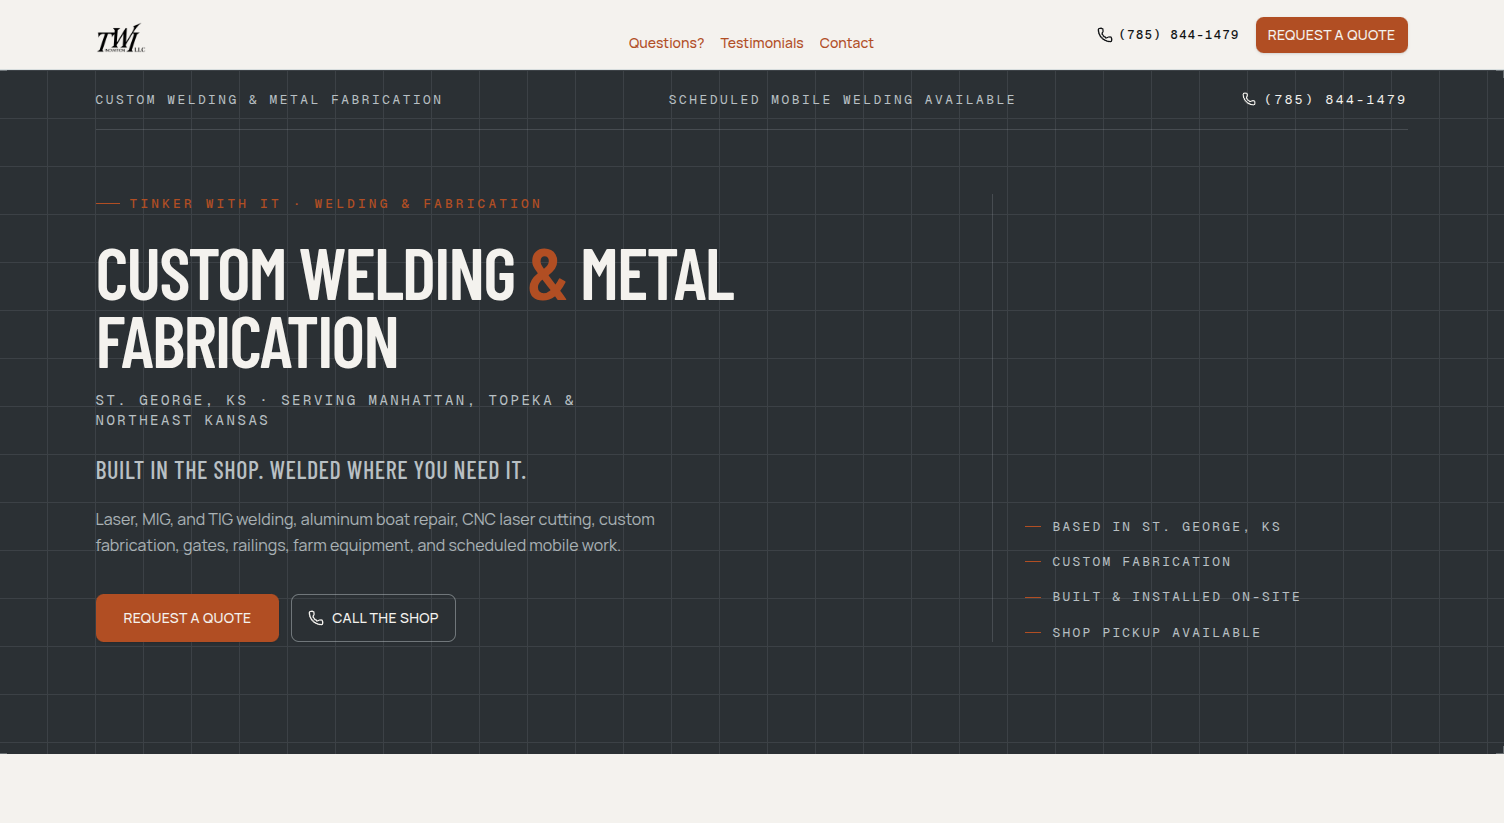
Task: Click the Call The Shop button
Action: click(373, 618)
